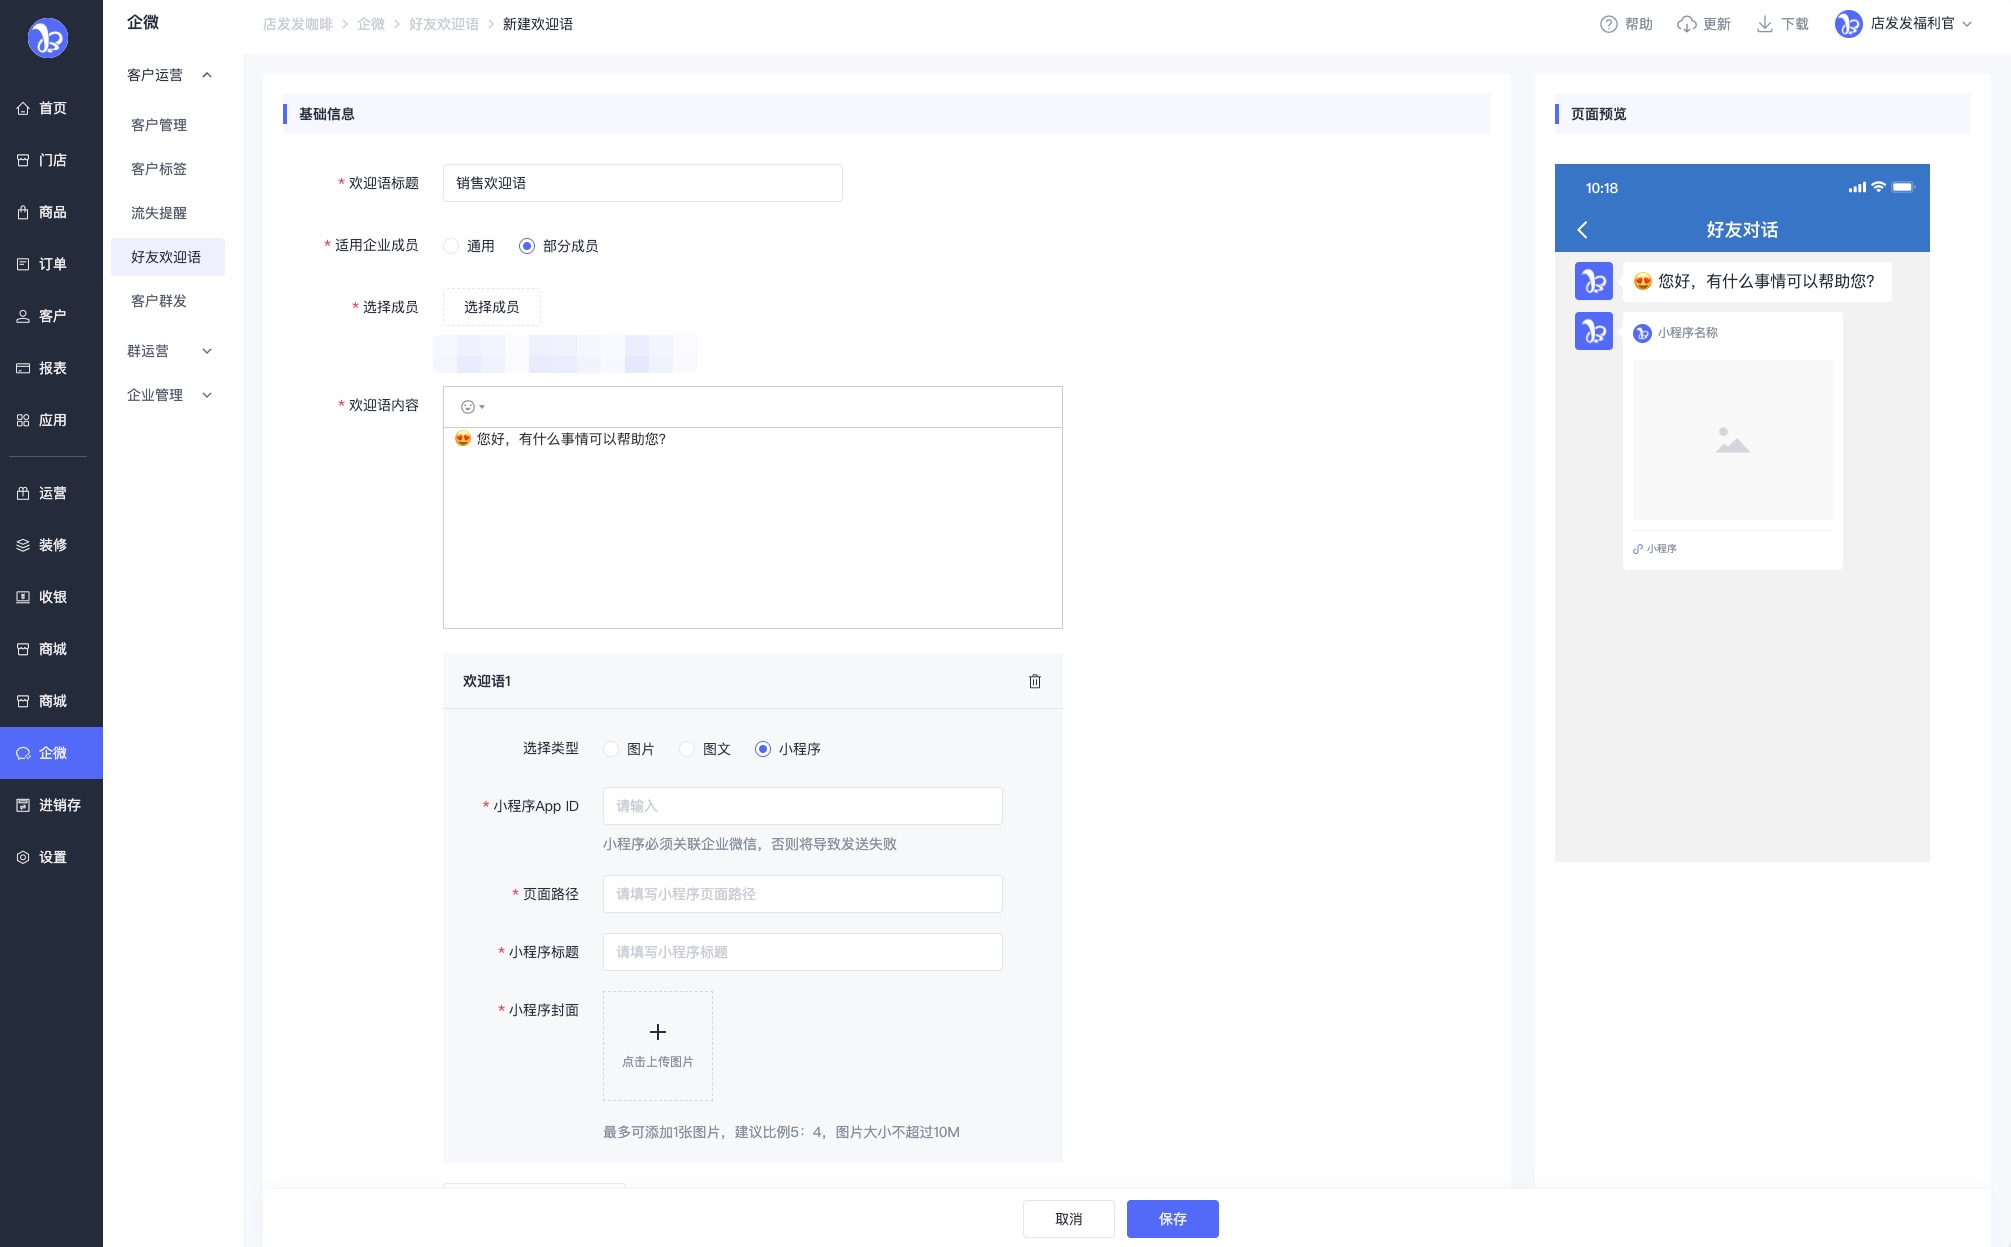Click the 小程序App ID input field
Image resolution: width=2011 pixels, height=1247 pixels.
(x=802, y=806)
